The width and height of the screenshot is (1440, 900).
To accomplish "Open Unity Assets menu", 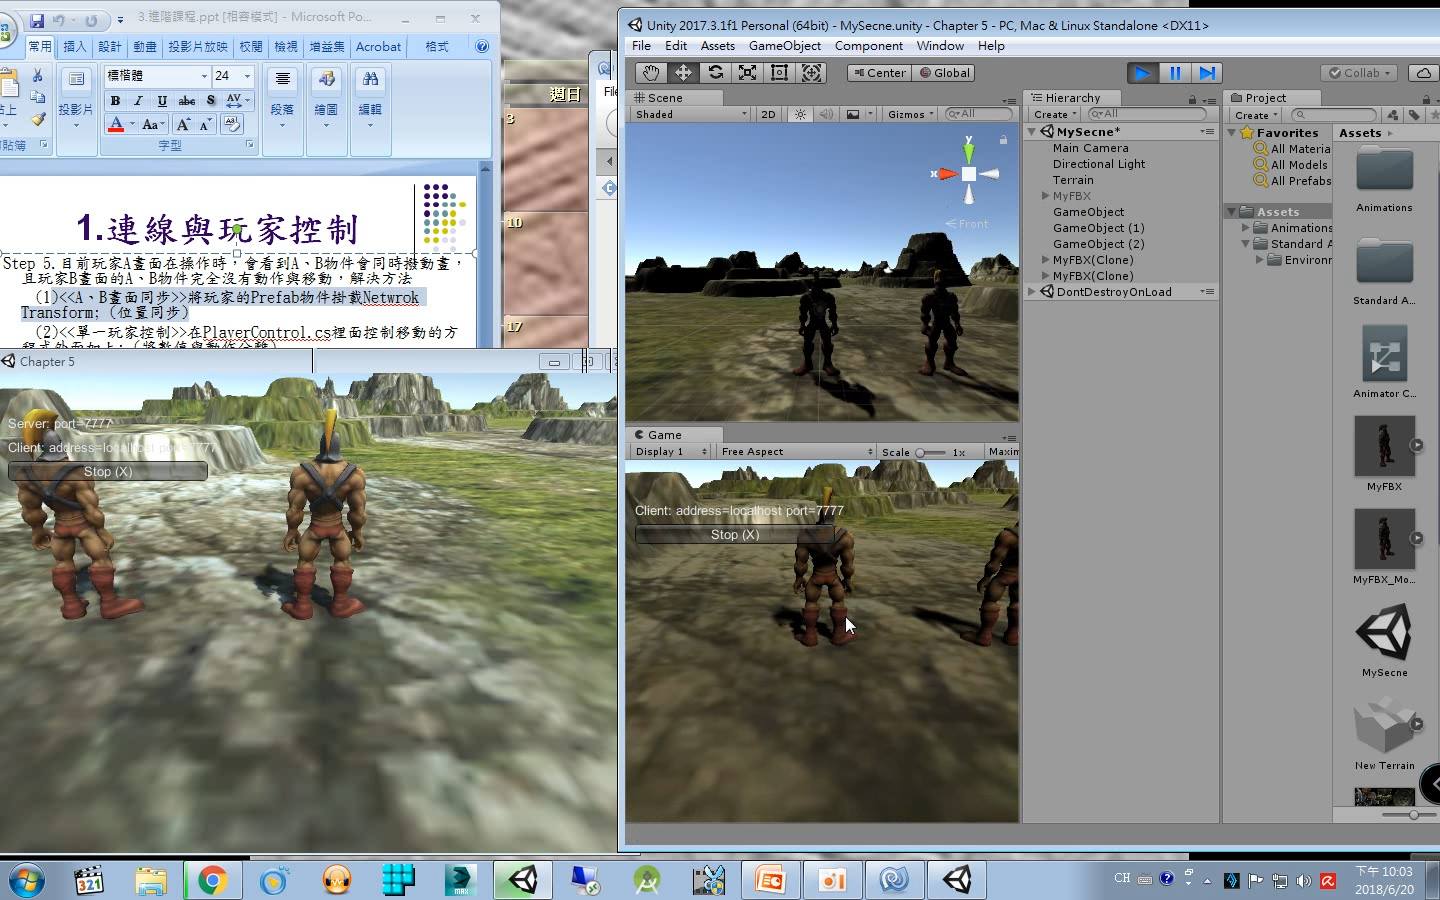I will pyautogui.click(x=717, y=46).
